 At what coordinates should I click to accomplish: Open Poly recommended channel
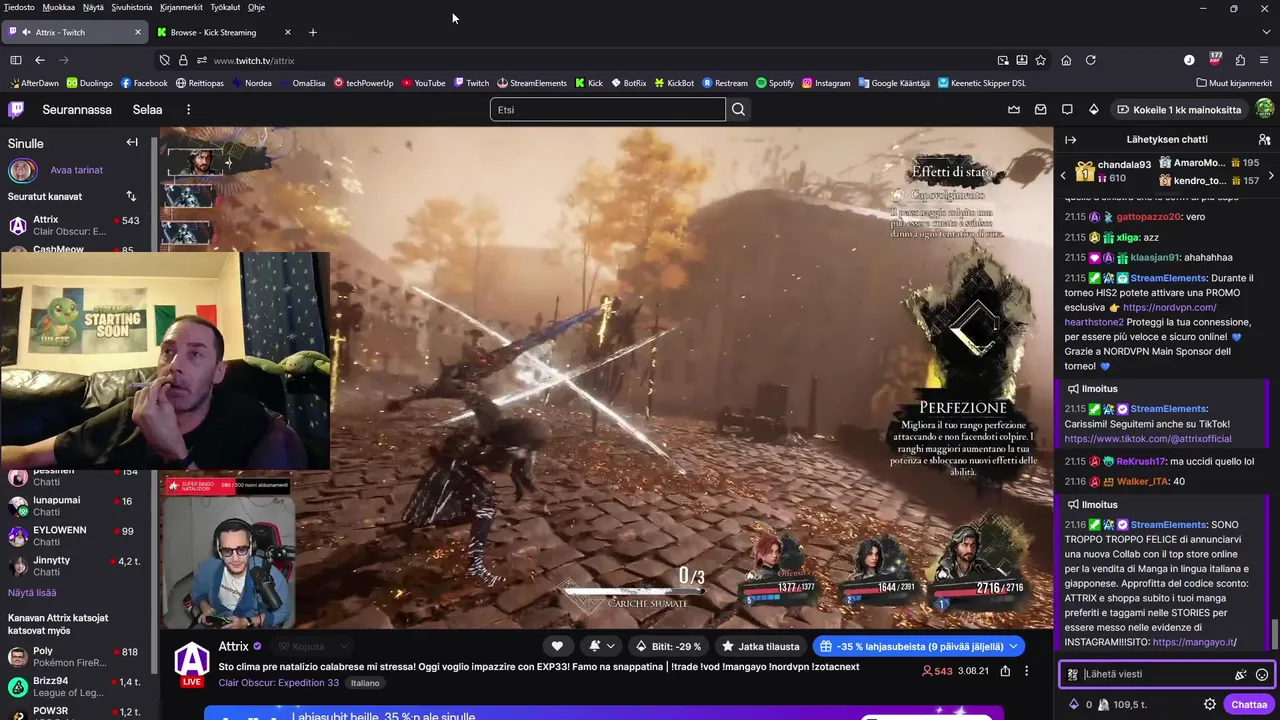[75, 657]
